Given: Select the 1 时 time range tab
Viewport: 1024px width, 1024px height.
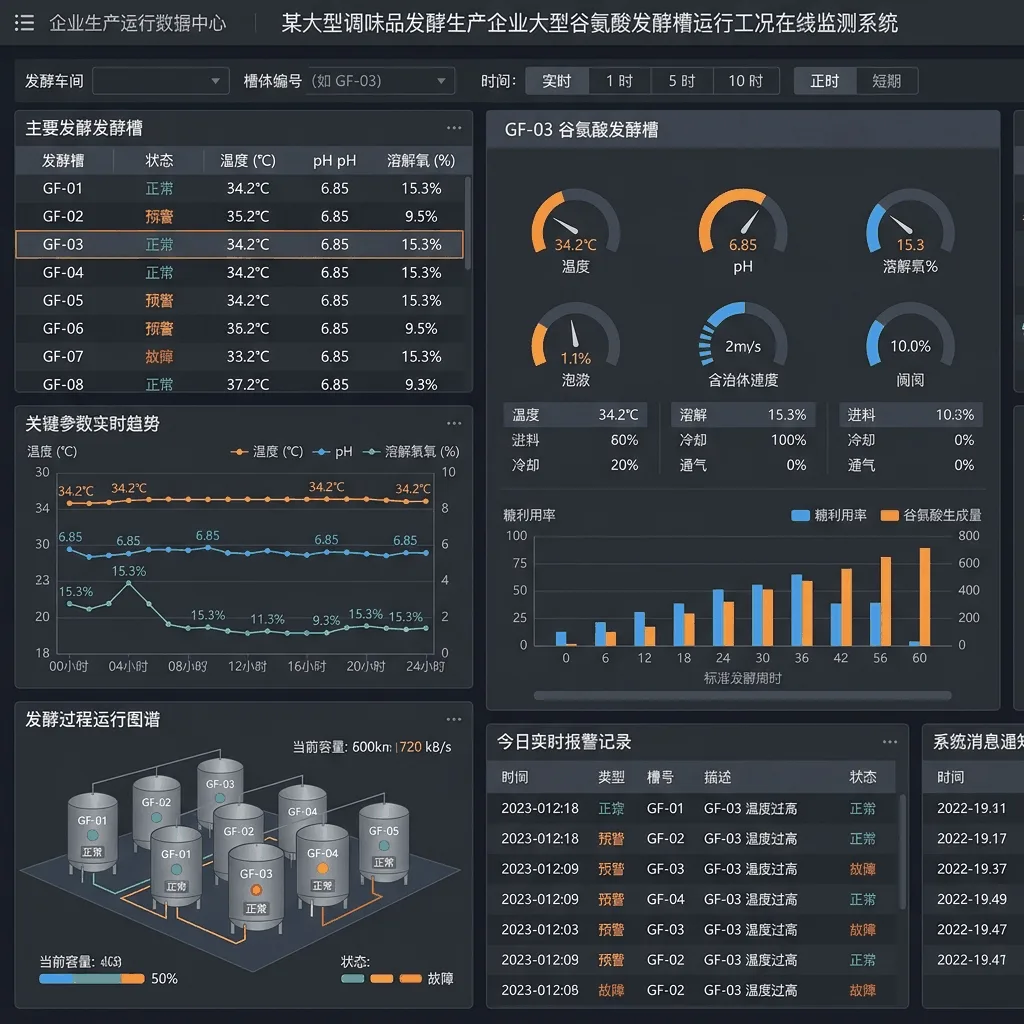Looking at the screenshot, I should coord(619,81).
